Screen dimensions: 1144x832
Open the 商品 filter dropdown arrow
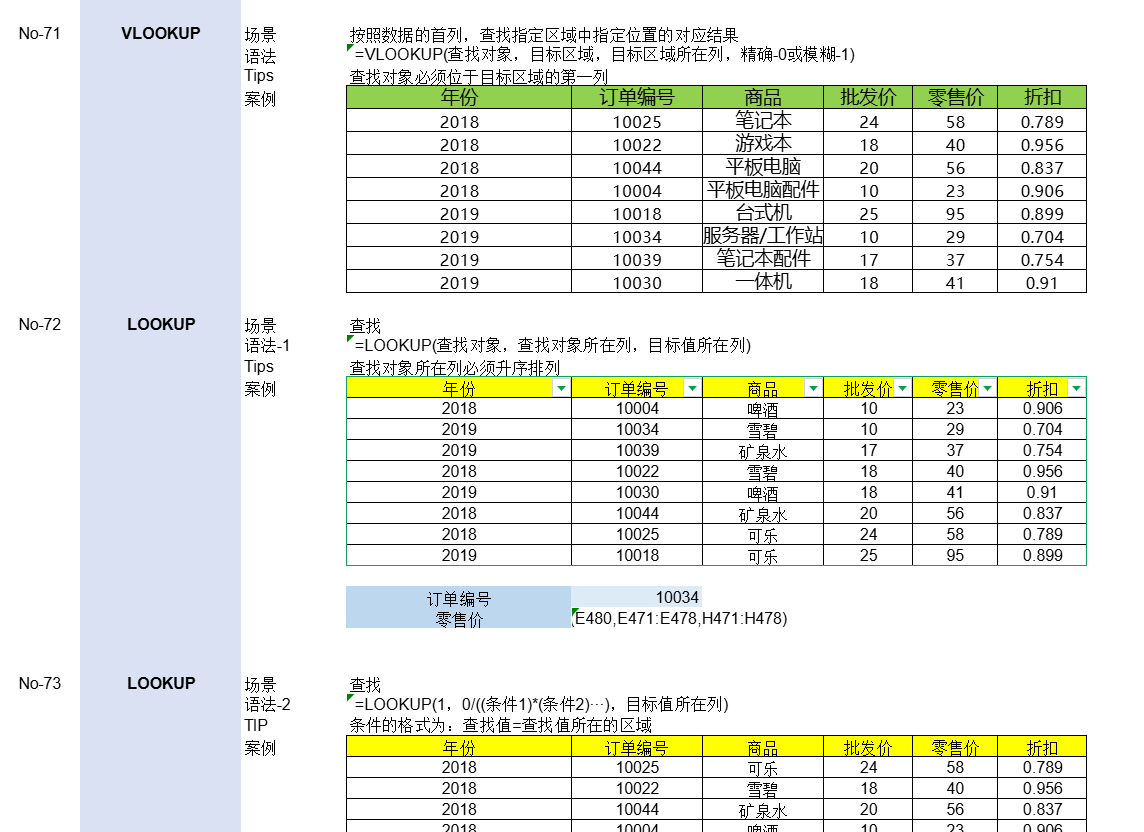[x=813, y=388]
